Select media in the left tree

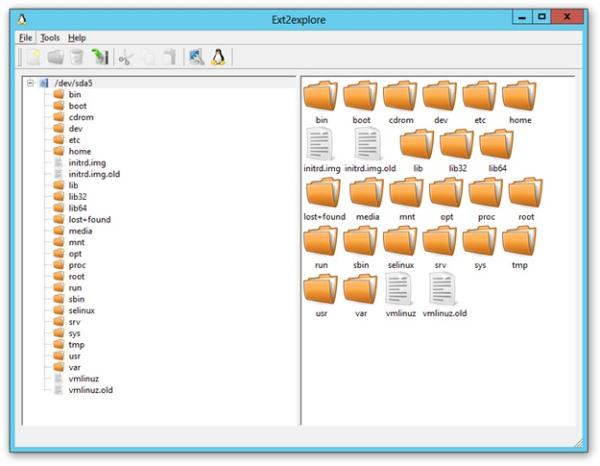pos(80,231)
